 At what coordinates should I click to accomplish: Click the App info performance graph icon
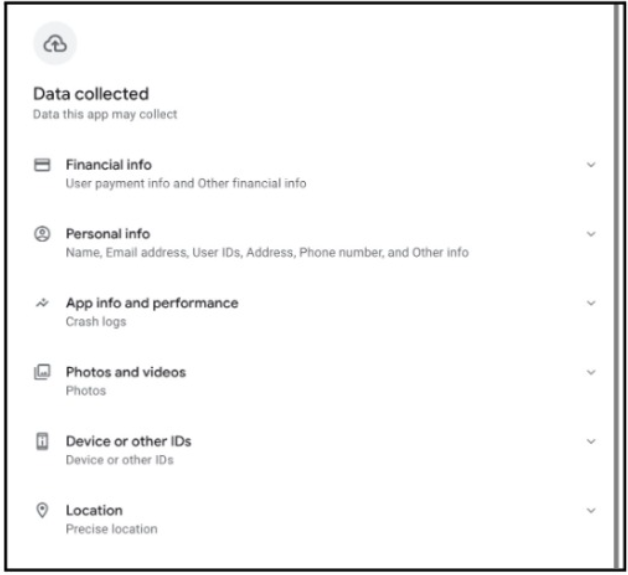click(43, 303)
